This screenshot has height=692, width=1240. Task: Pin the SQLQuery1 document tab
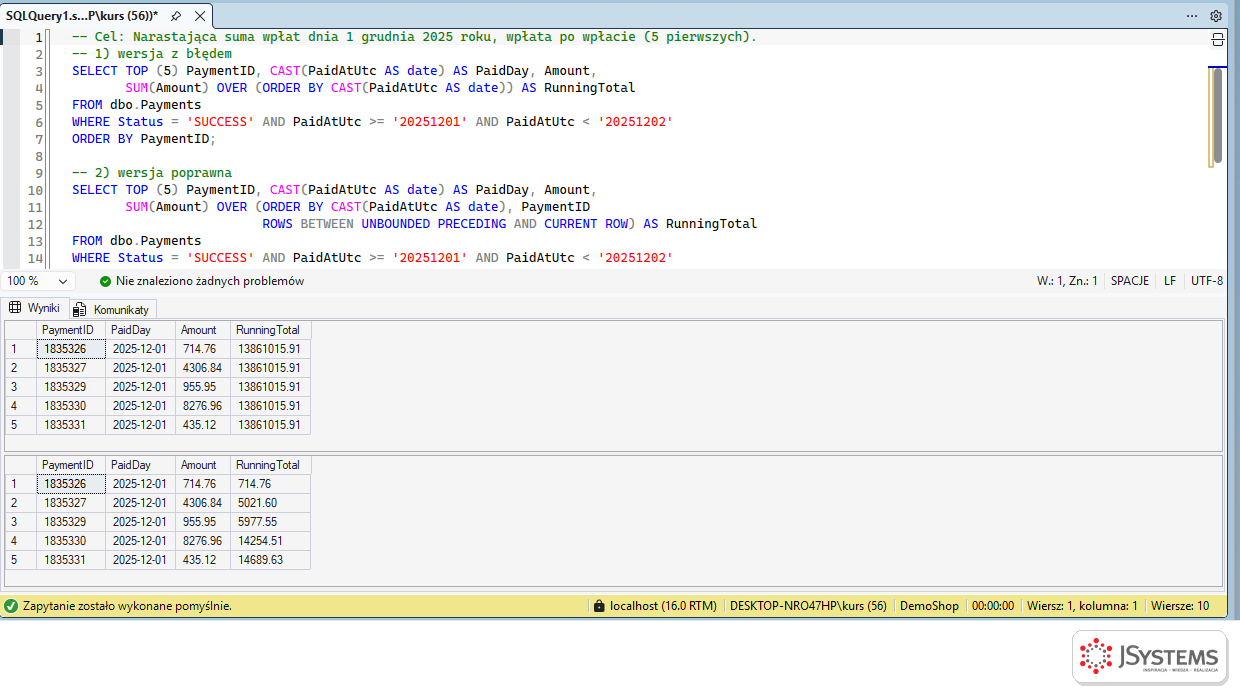point(176,16)
